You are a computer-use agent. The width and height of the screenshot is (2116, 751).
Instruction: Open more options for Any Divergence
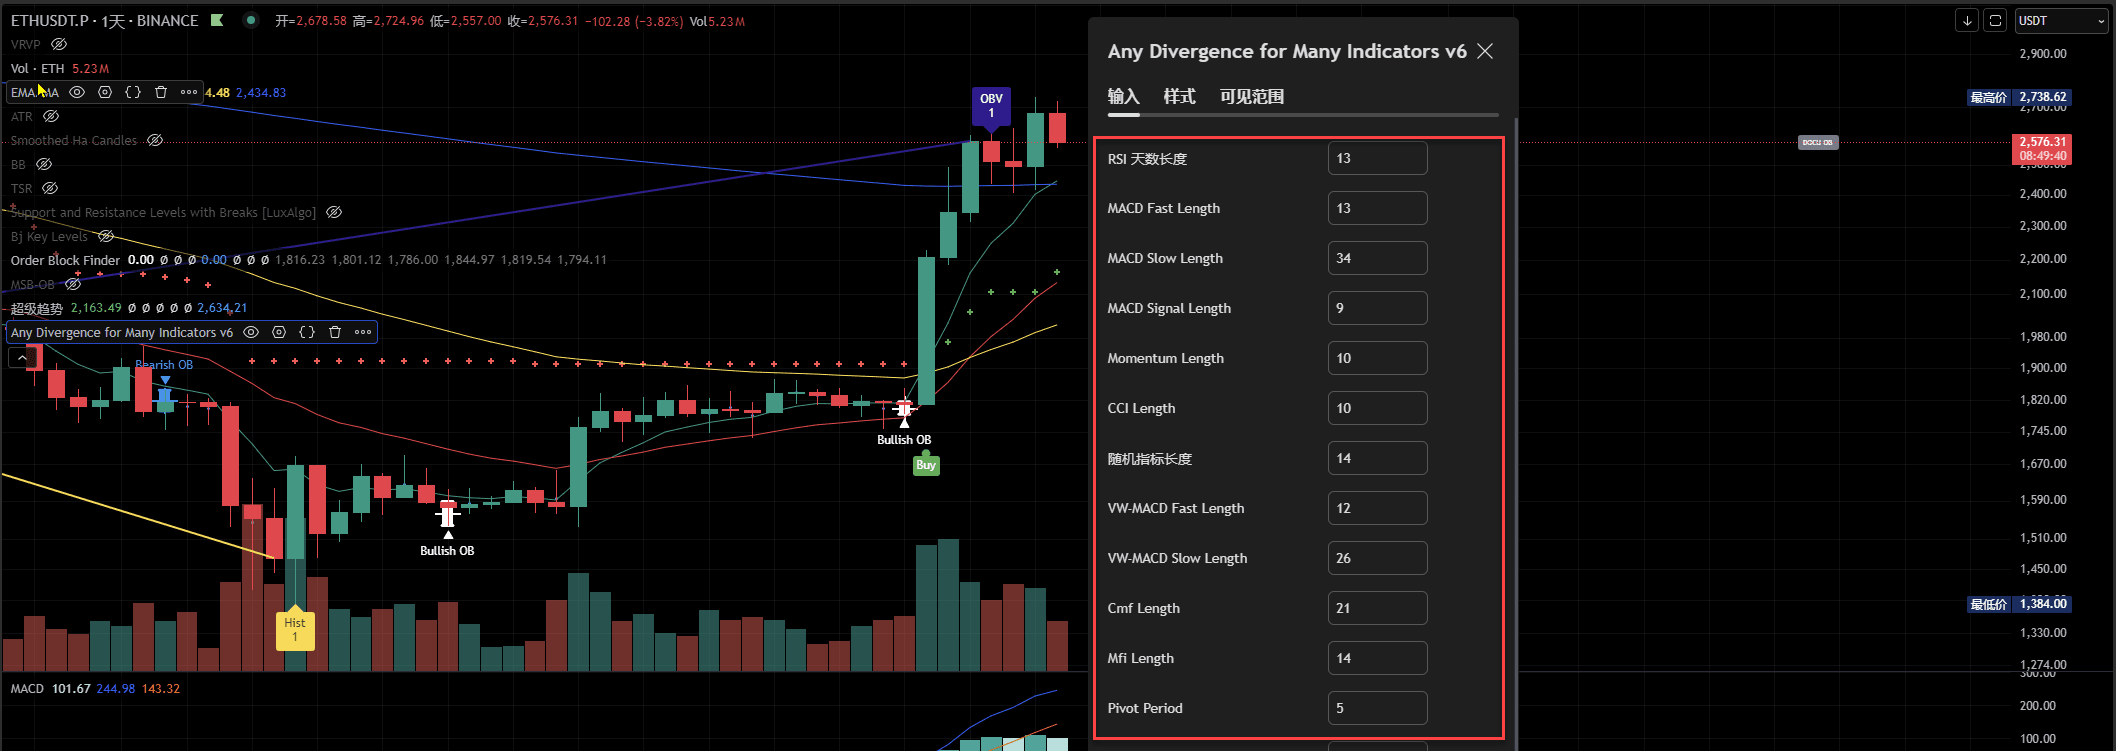pyautogui.click(x=363, y=332)
